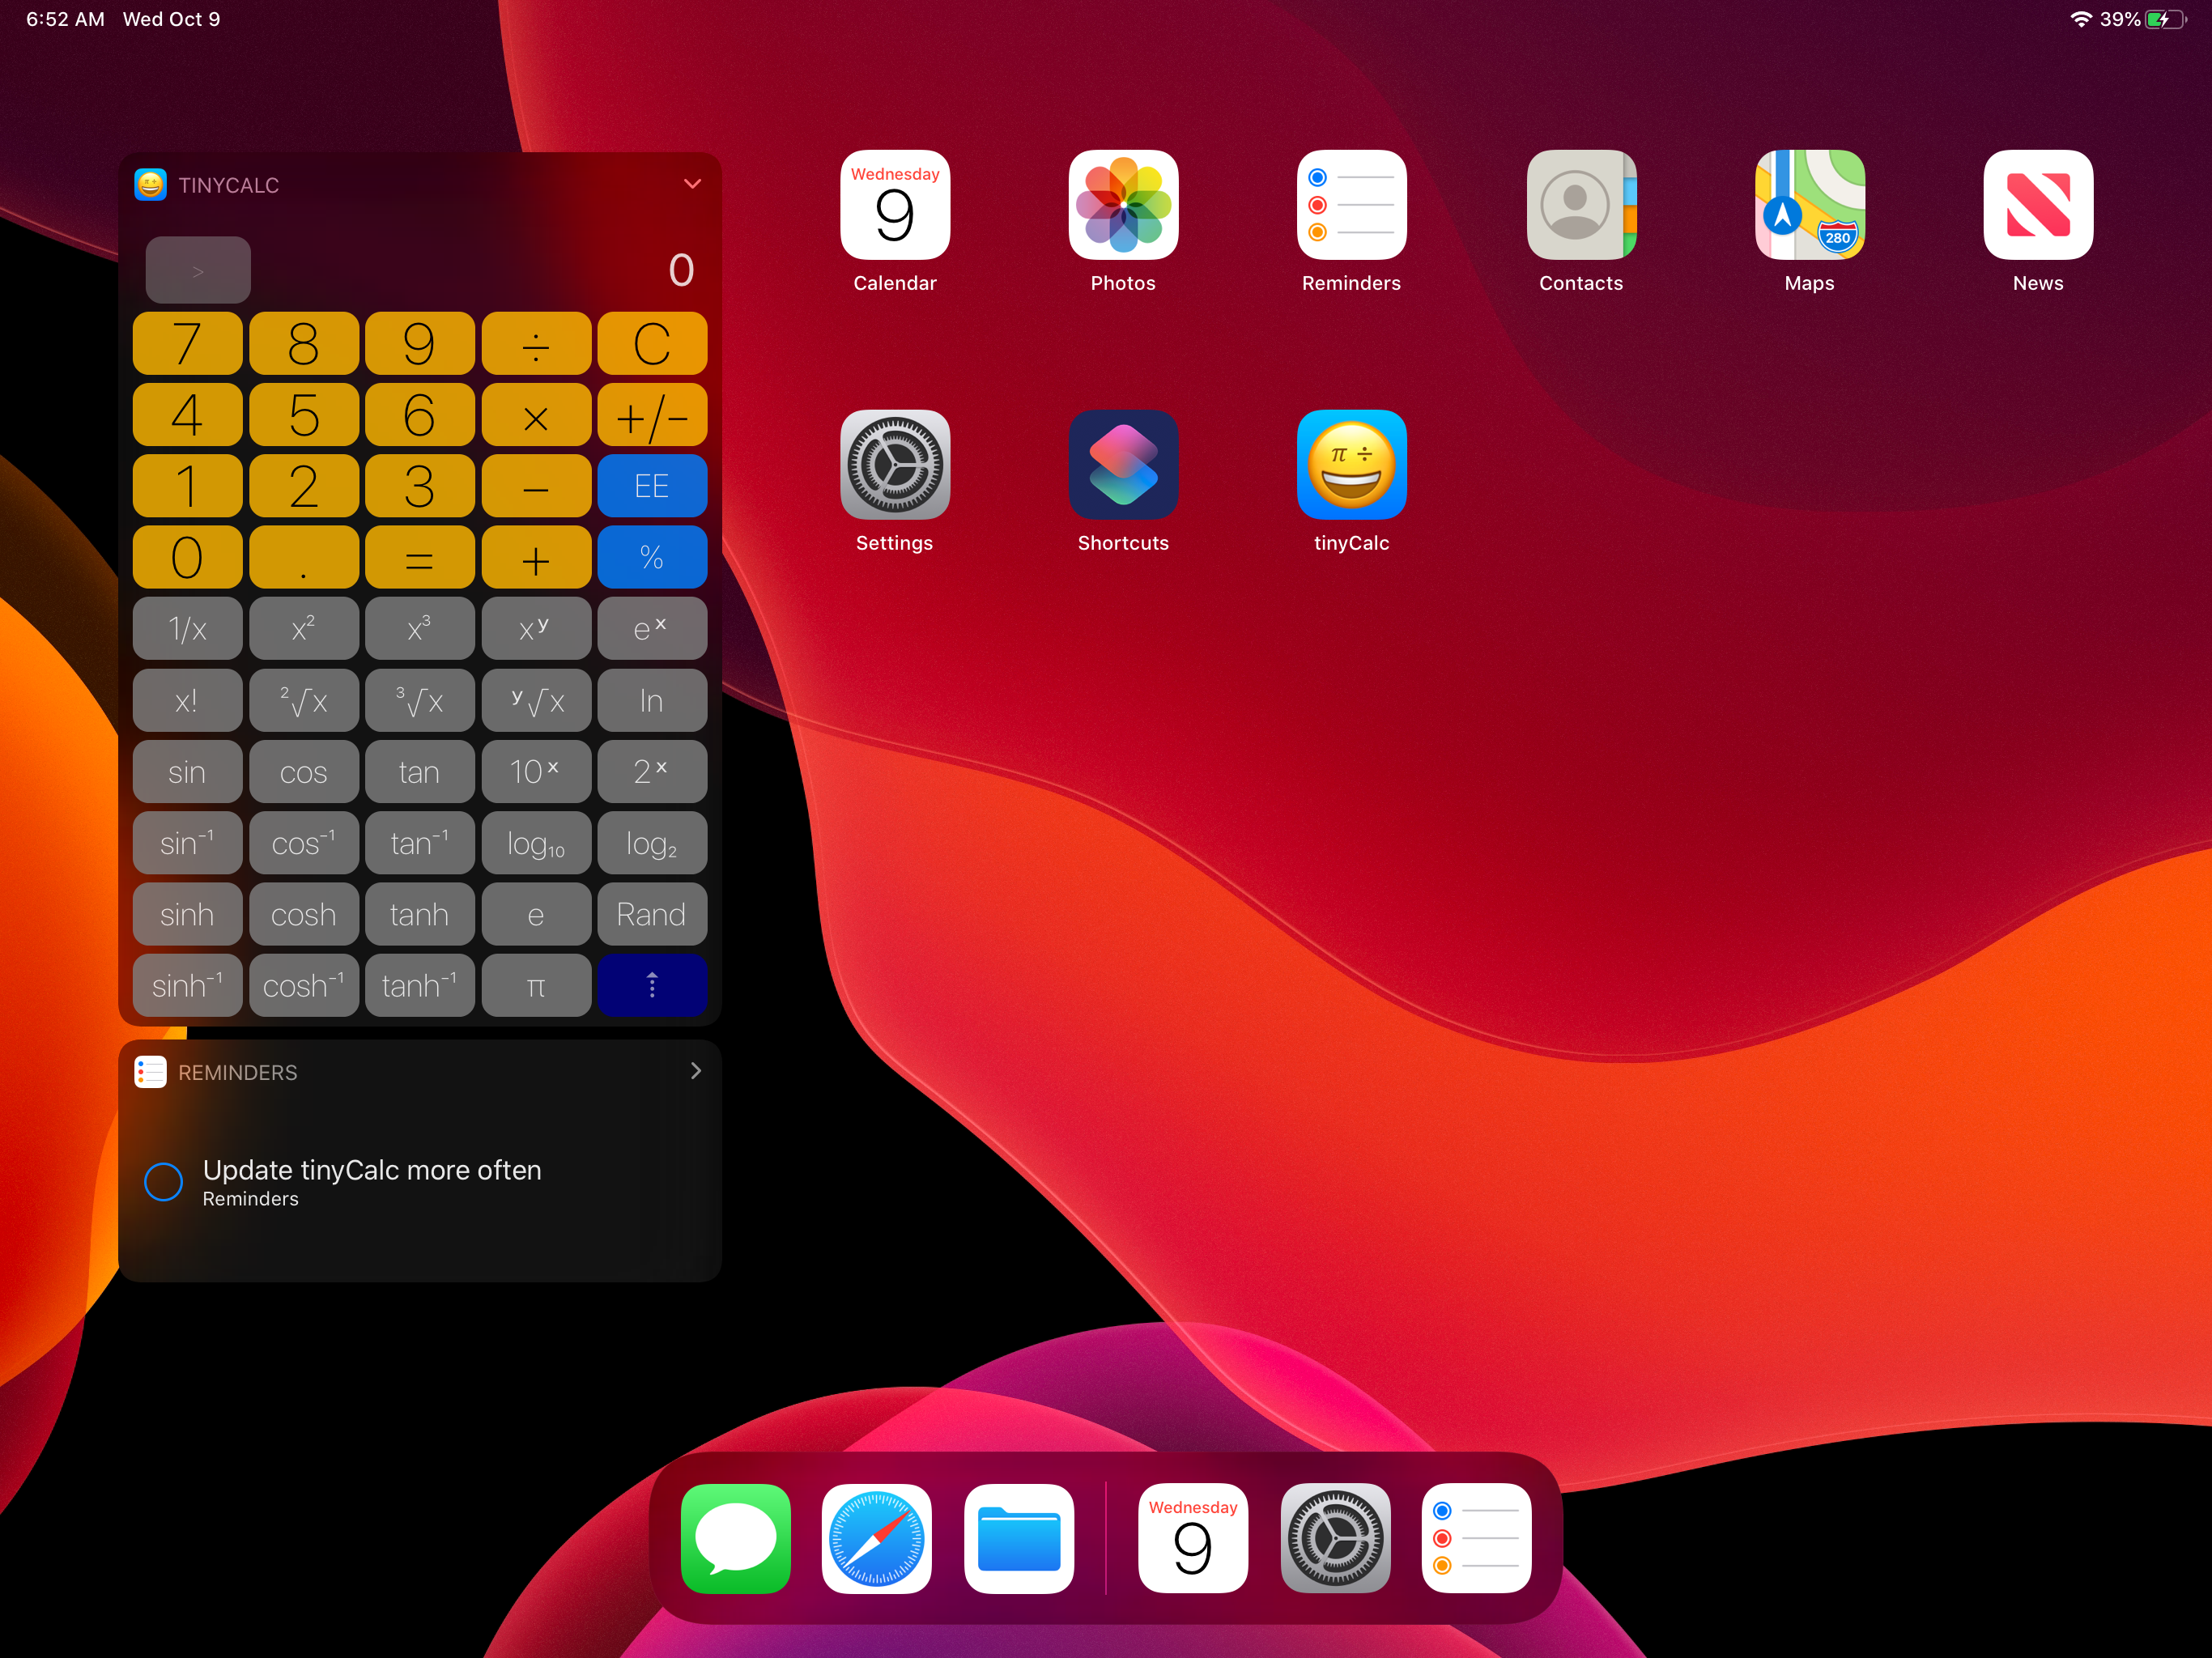Tap the multiply key
The height and width of the screenshot is (1658, 2212).
(536, 415)
